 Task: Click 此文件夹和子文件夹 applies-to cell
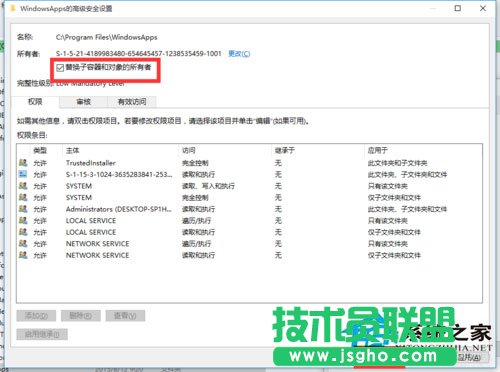tap(397, 163)
